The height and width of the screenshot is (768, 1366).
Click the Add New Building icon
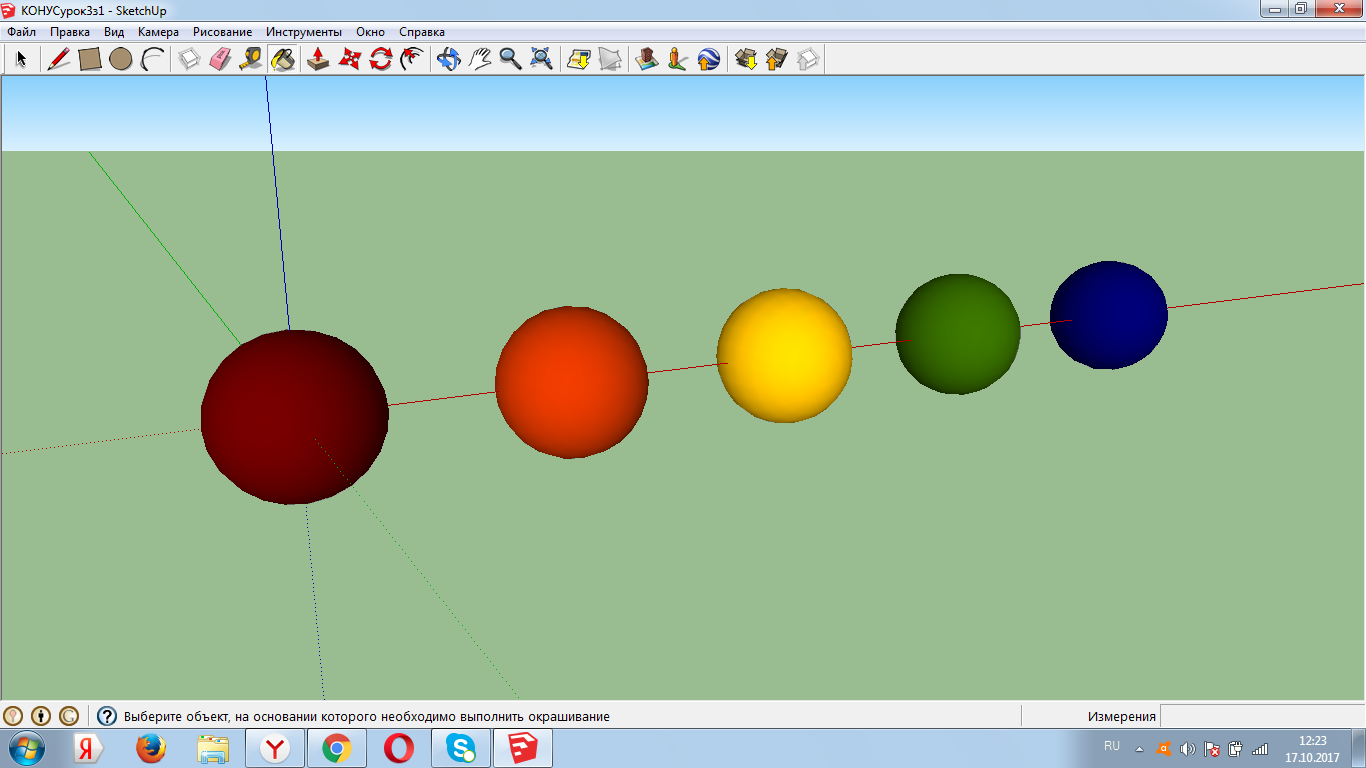[x=647, y=59]
